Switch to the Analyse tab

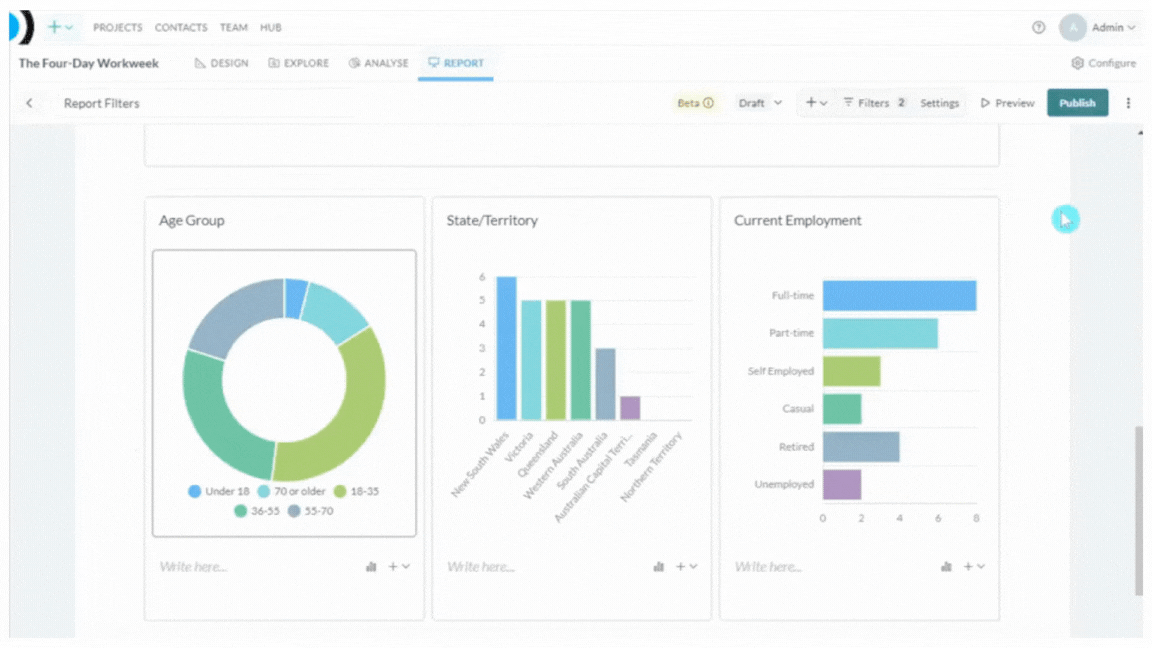pyautogui.click(x=378, y=63)
